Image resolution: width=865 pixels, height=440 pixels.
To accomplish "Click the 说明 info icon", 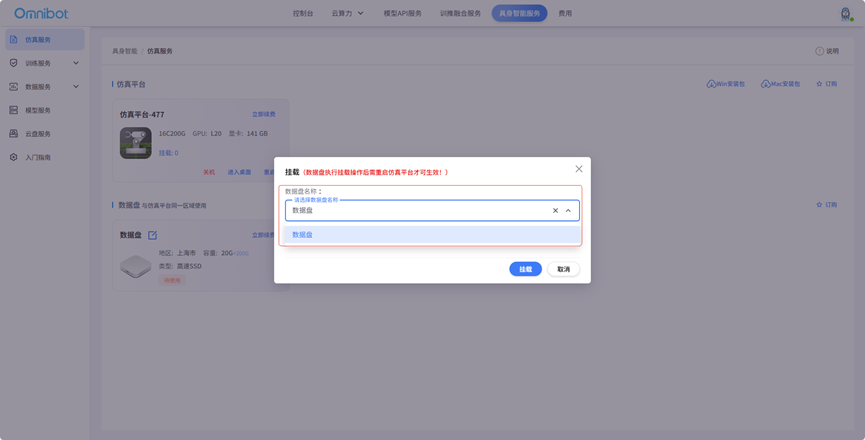I will point(819,51).
